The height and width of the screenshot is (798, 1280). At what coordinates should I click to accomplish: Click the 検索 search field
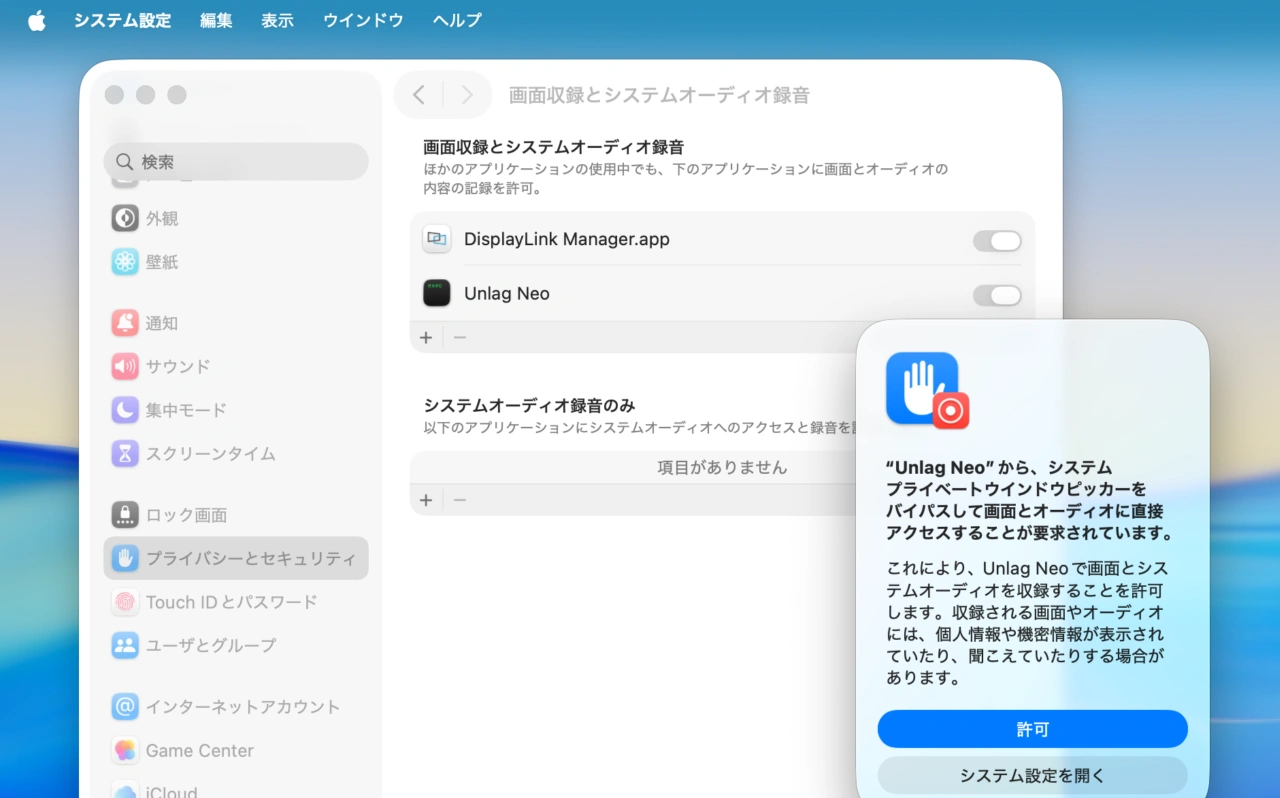[x=236, y=161]
